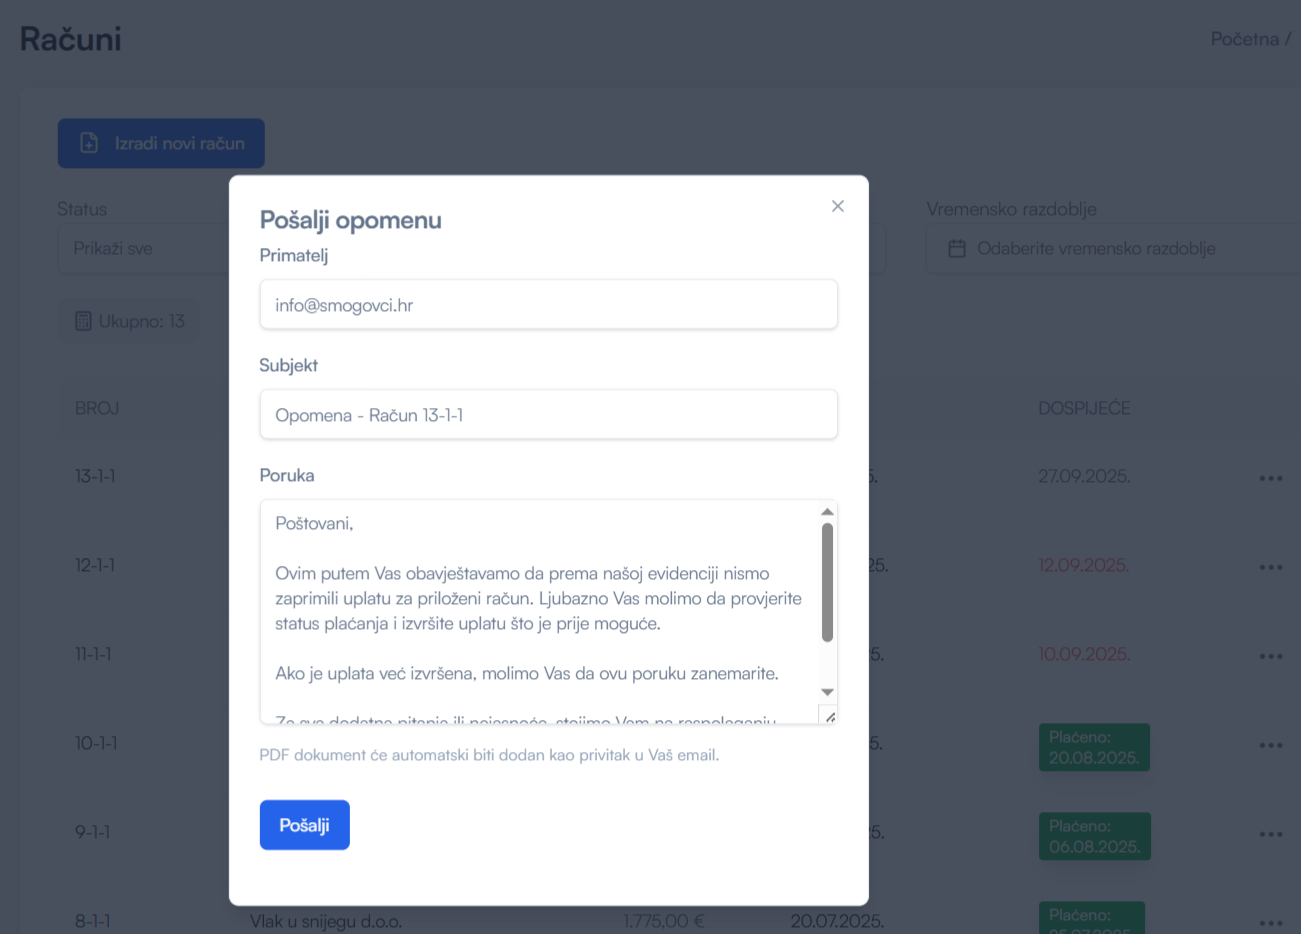Open the Vremensko razdoblje date picker
Screen dimensions: 1301x934
tap(1110, 249)
